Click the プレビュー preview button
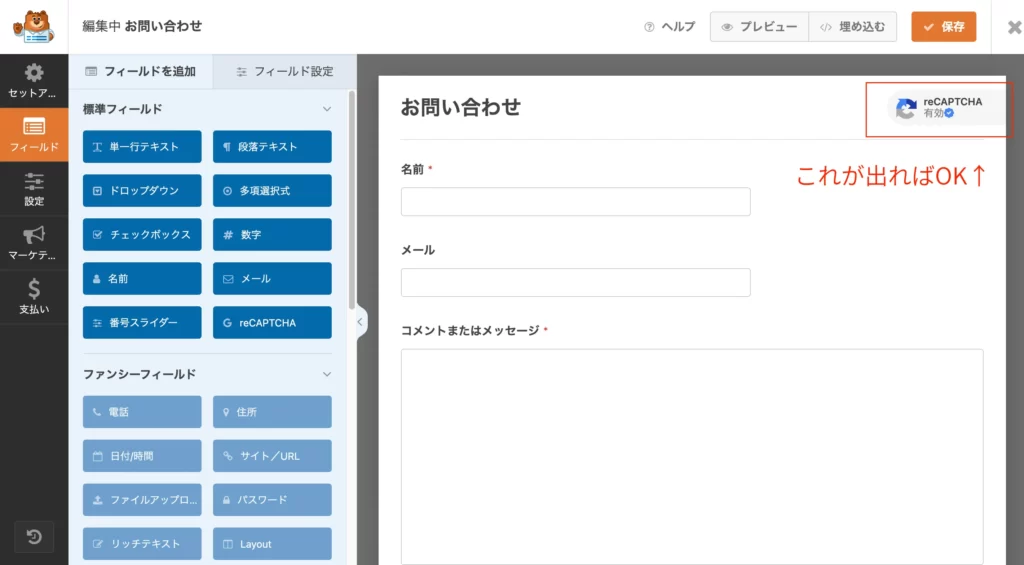 click(x=760, y=27)
